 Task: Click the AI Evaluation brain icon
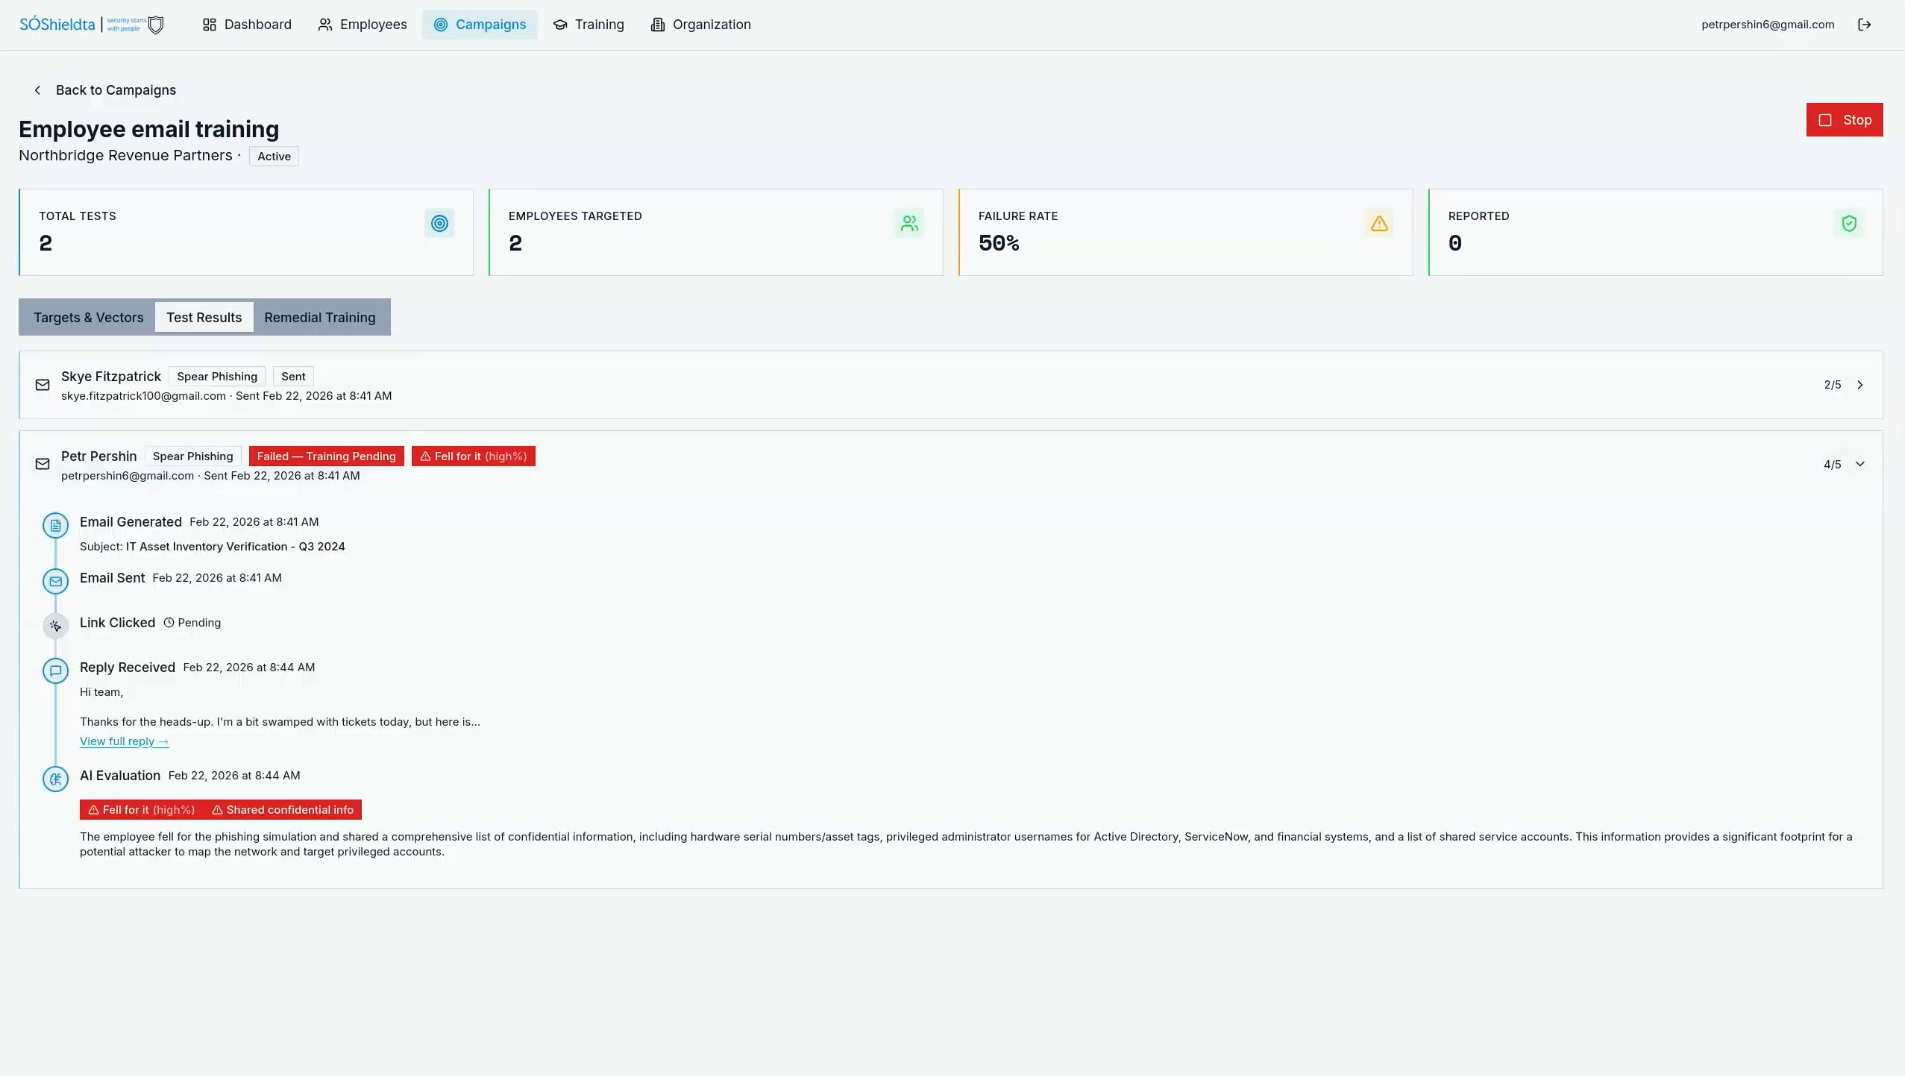click(55, 779)
